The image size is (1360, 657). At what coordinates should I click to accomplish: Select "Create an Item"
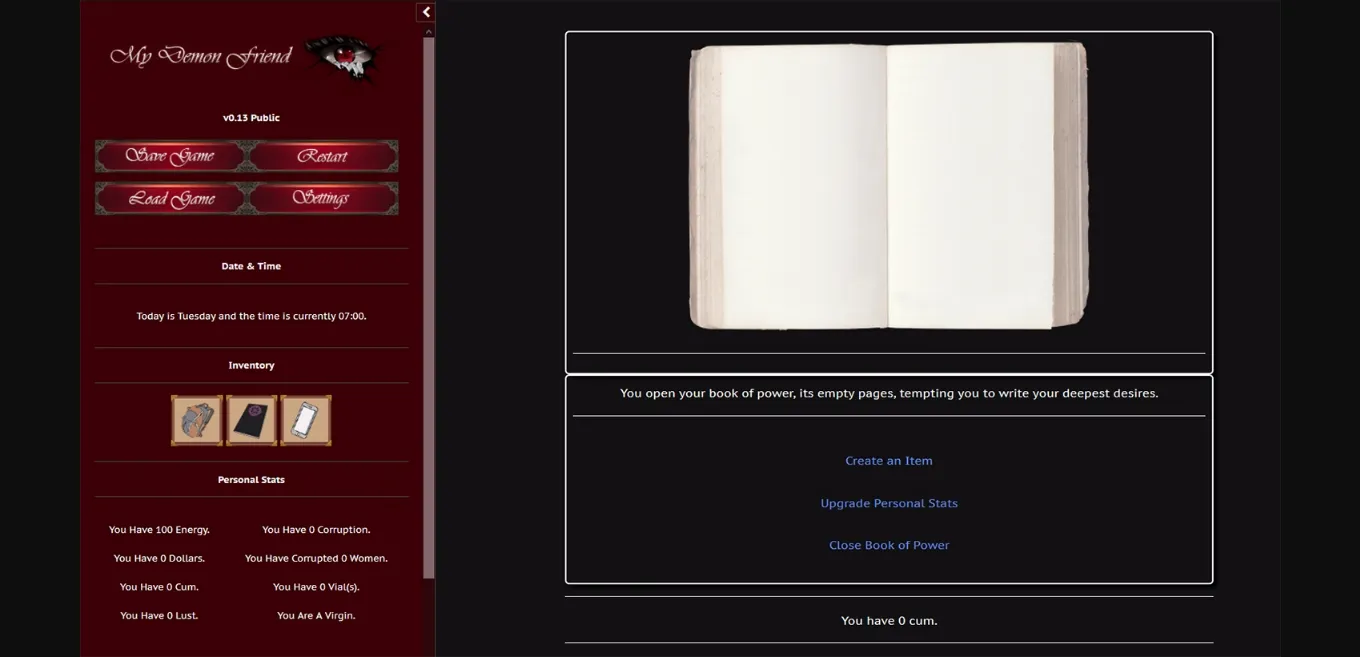pyautogui.click(x=888, y=460)
